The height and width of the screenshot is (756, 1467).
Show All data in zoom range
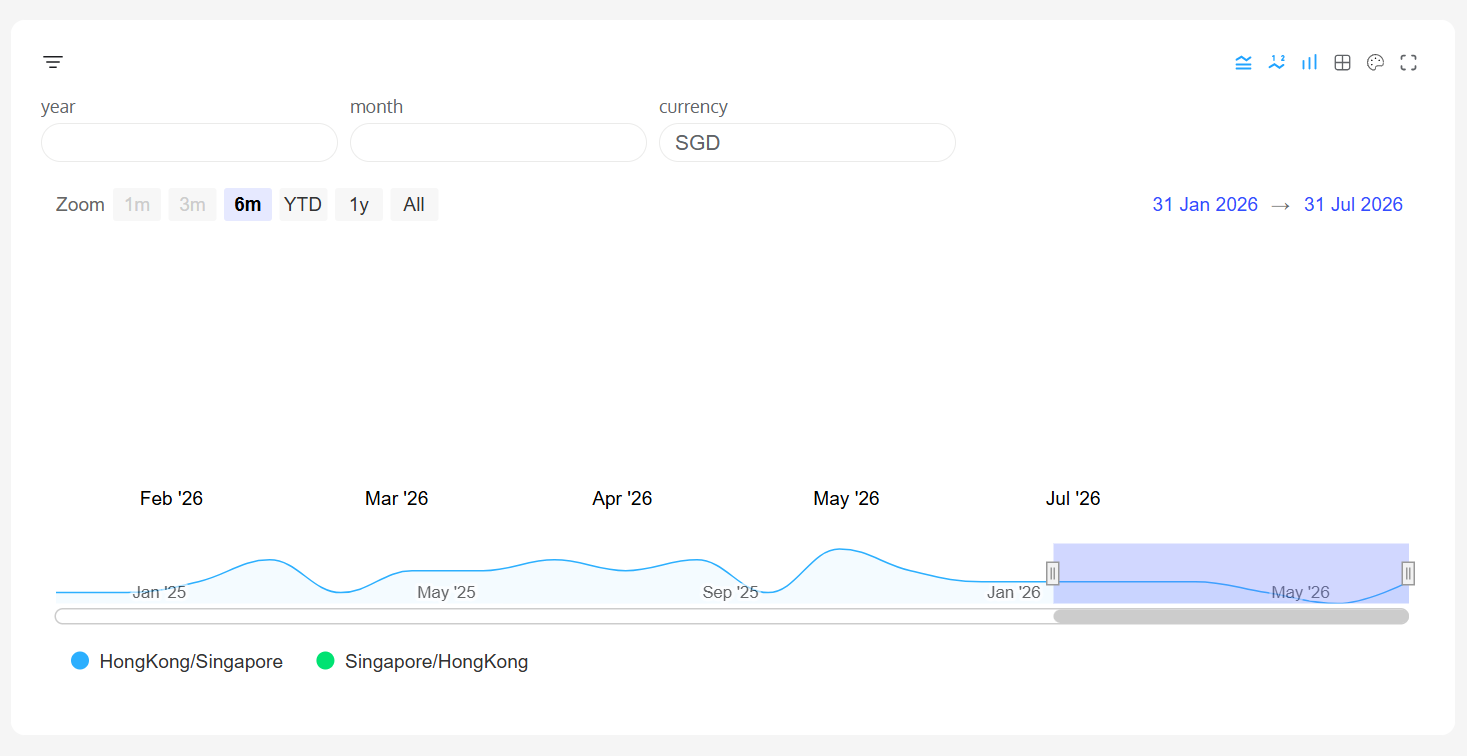click(414, 205)
